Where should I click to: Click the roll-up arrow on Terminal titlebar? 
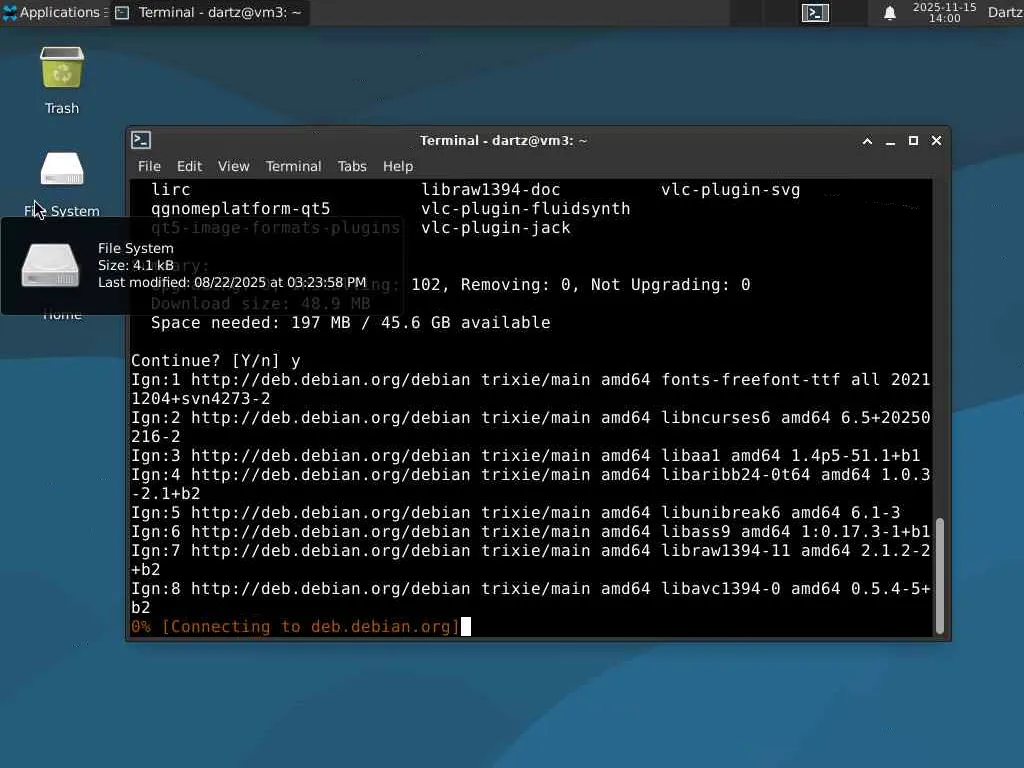click(x=867, y=141)
